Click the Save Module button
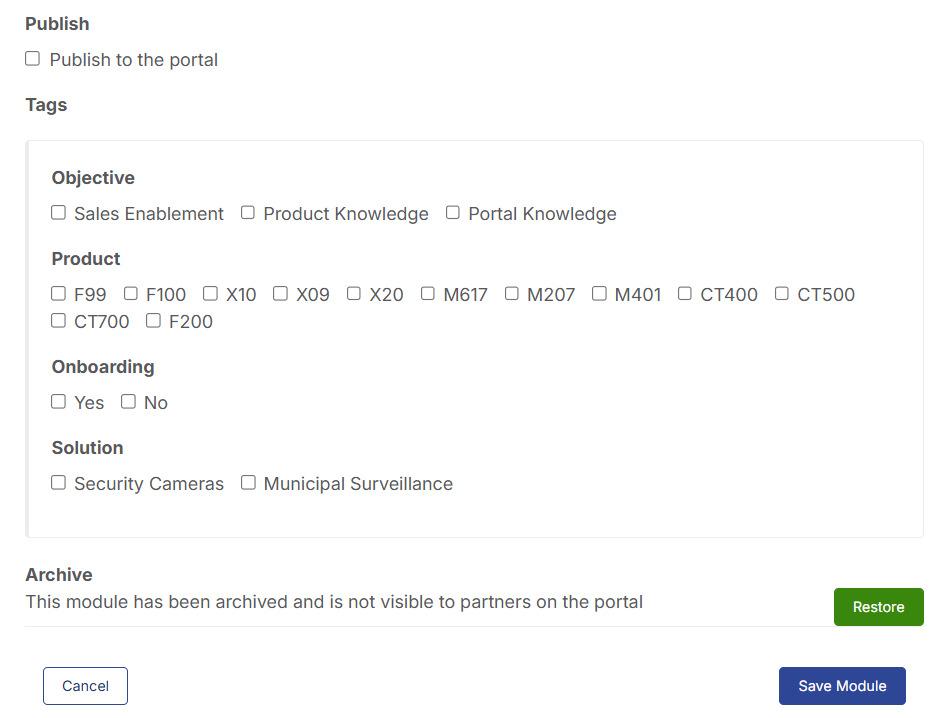The image size is (947, 718). click(x=842, y=686)
